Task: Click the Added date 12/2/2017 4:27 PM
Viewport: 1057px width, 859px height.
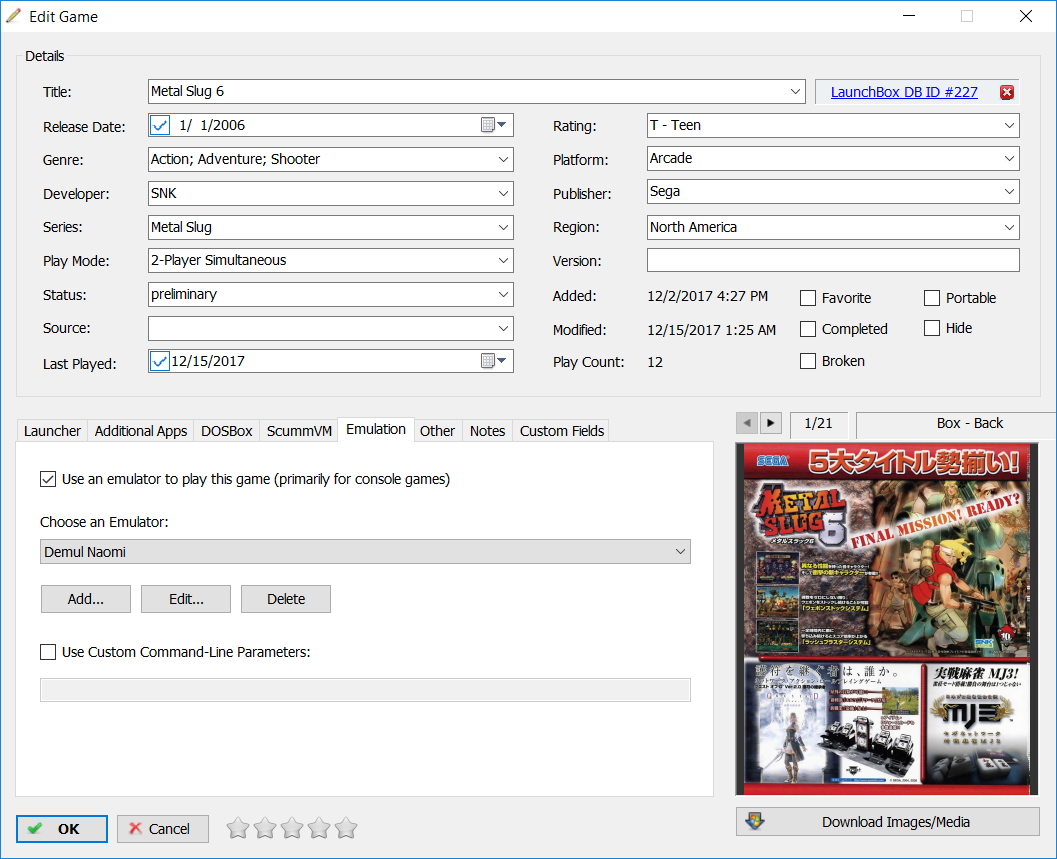Action: [x=707, y=296]
